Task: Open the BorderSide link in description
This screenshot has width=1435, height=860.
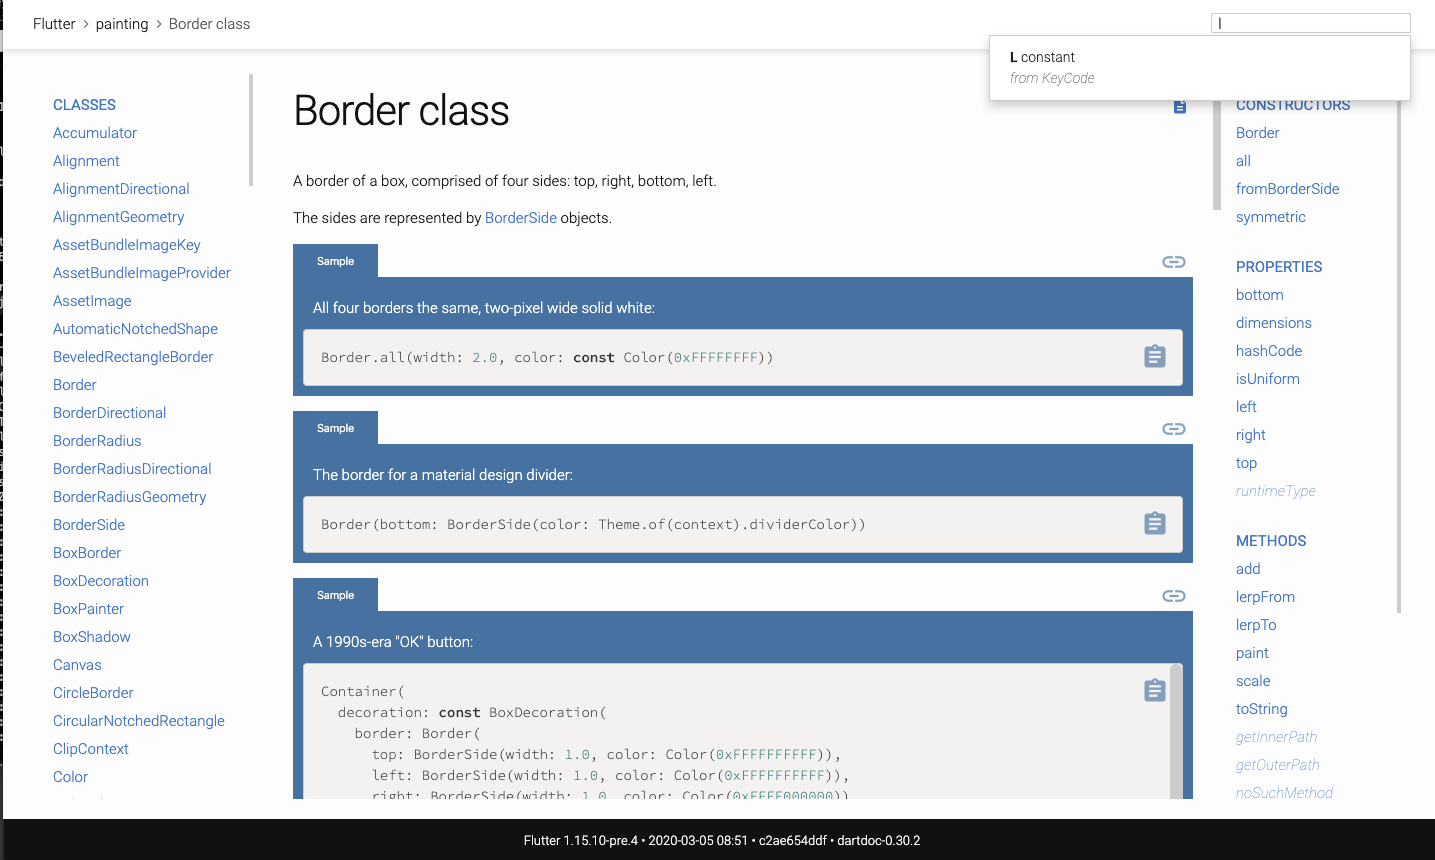Action: pos(521,218)
